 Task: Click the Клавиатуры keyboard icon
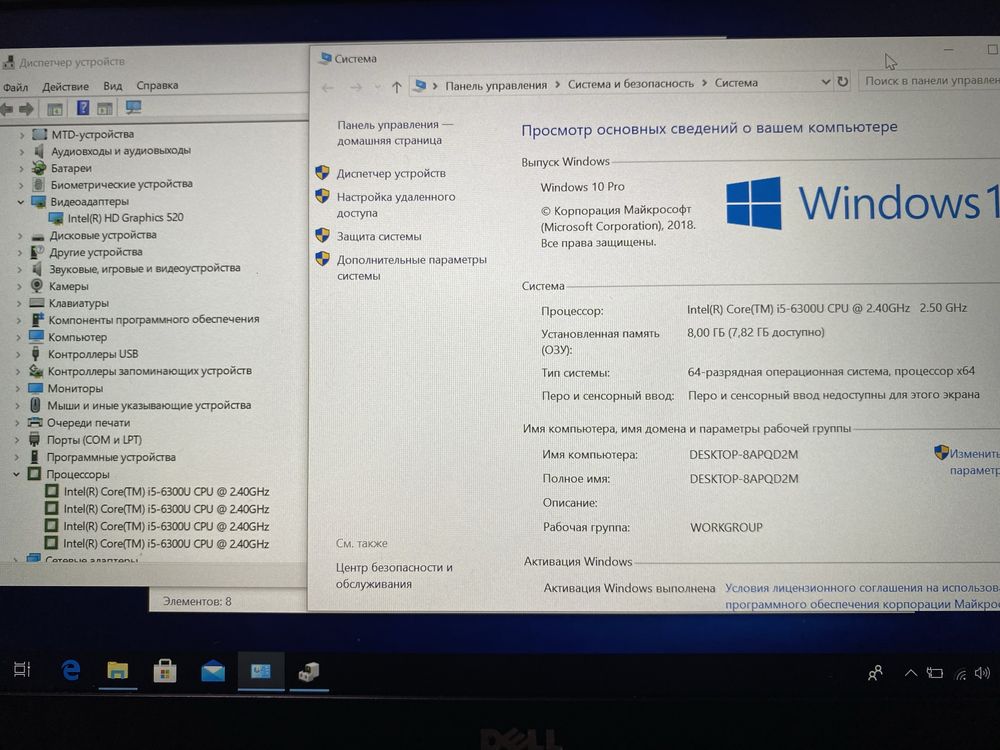tap(37, 303)
